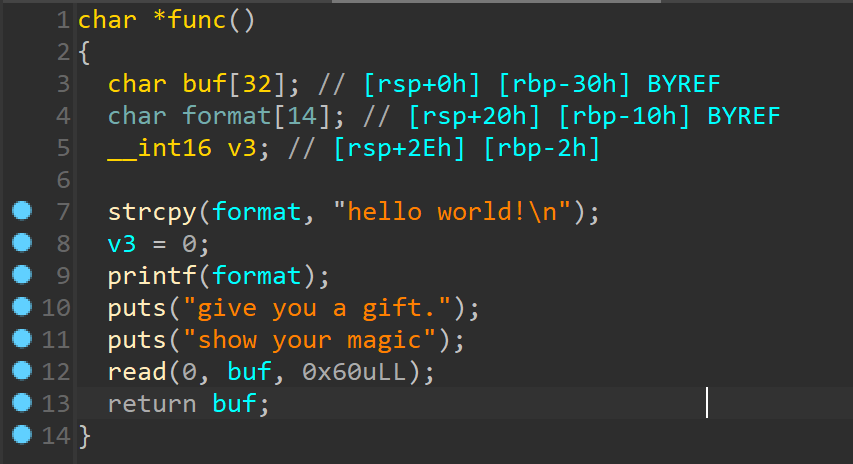The width and height of the screenshot is (853, 464).
Task: Click breakpoint dot beside line 10
Action: pos(22,307)
